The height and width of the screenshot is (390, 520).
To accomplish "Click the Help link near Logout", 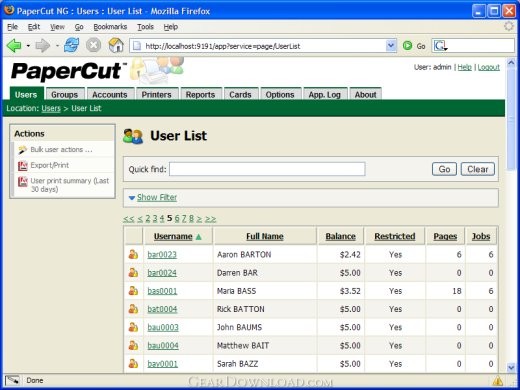I will (464, 67).
